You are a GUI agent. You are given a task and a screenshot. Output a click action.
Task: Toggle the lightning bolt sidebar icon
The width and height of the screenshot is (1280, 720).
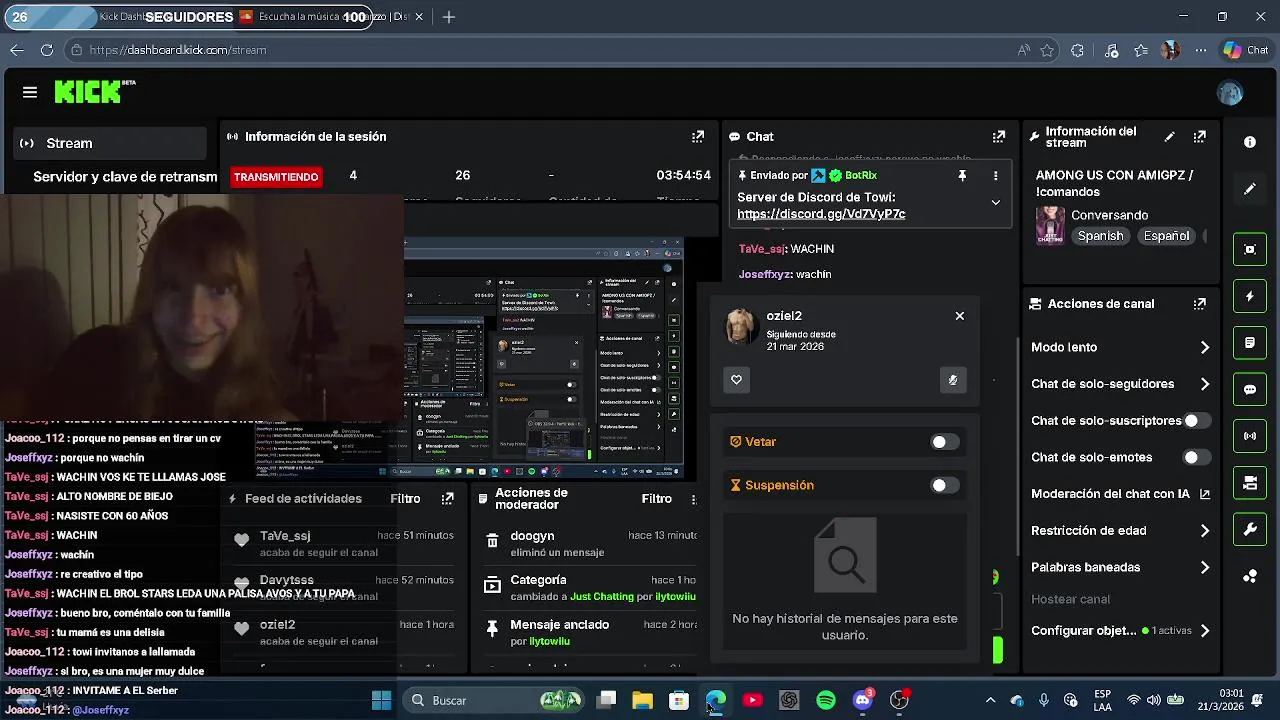coord(1250,296)
